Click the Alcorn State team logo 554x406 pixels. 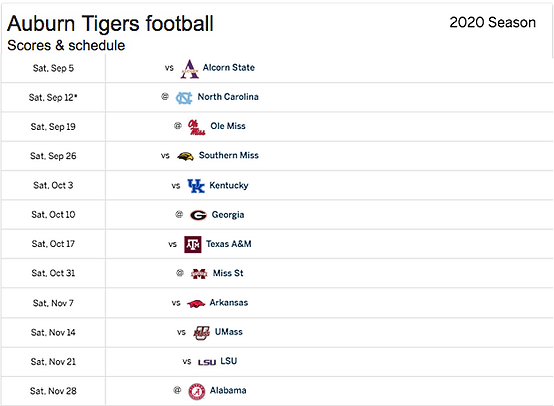[x=190, y=69]
